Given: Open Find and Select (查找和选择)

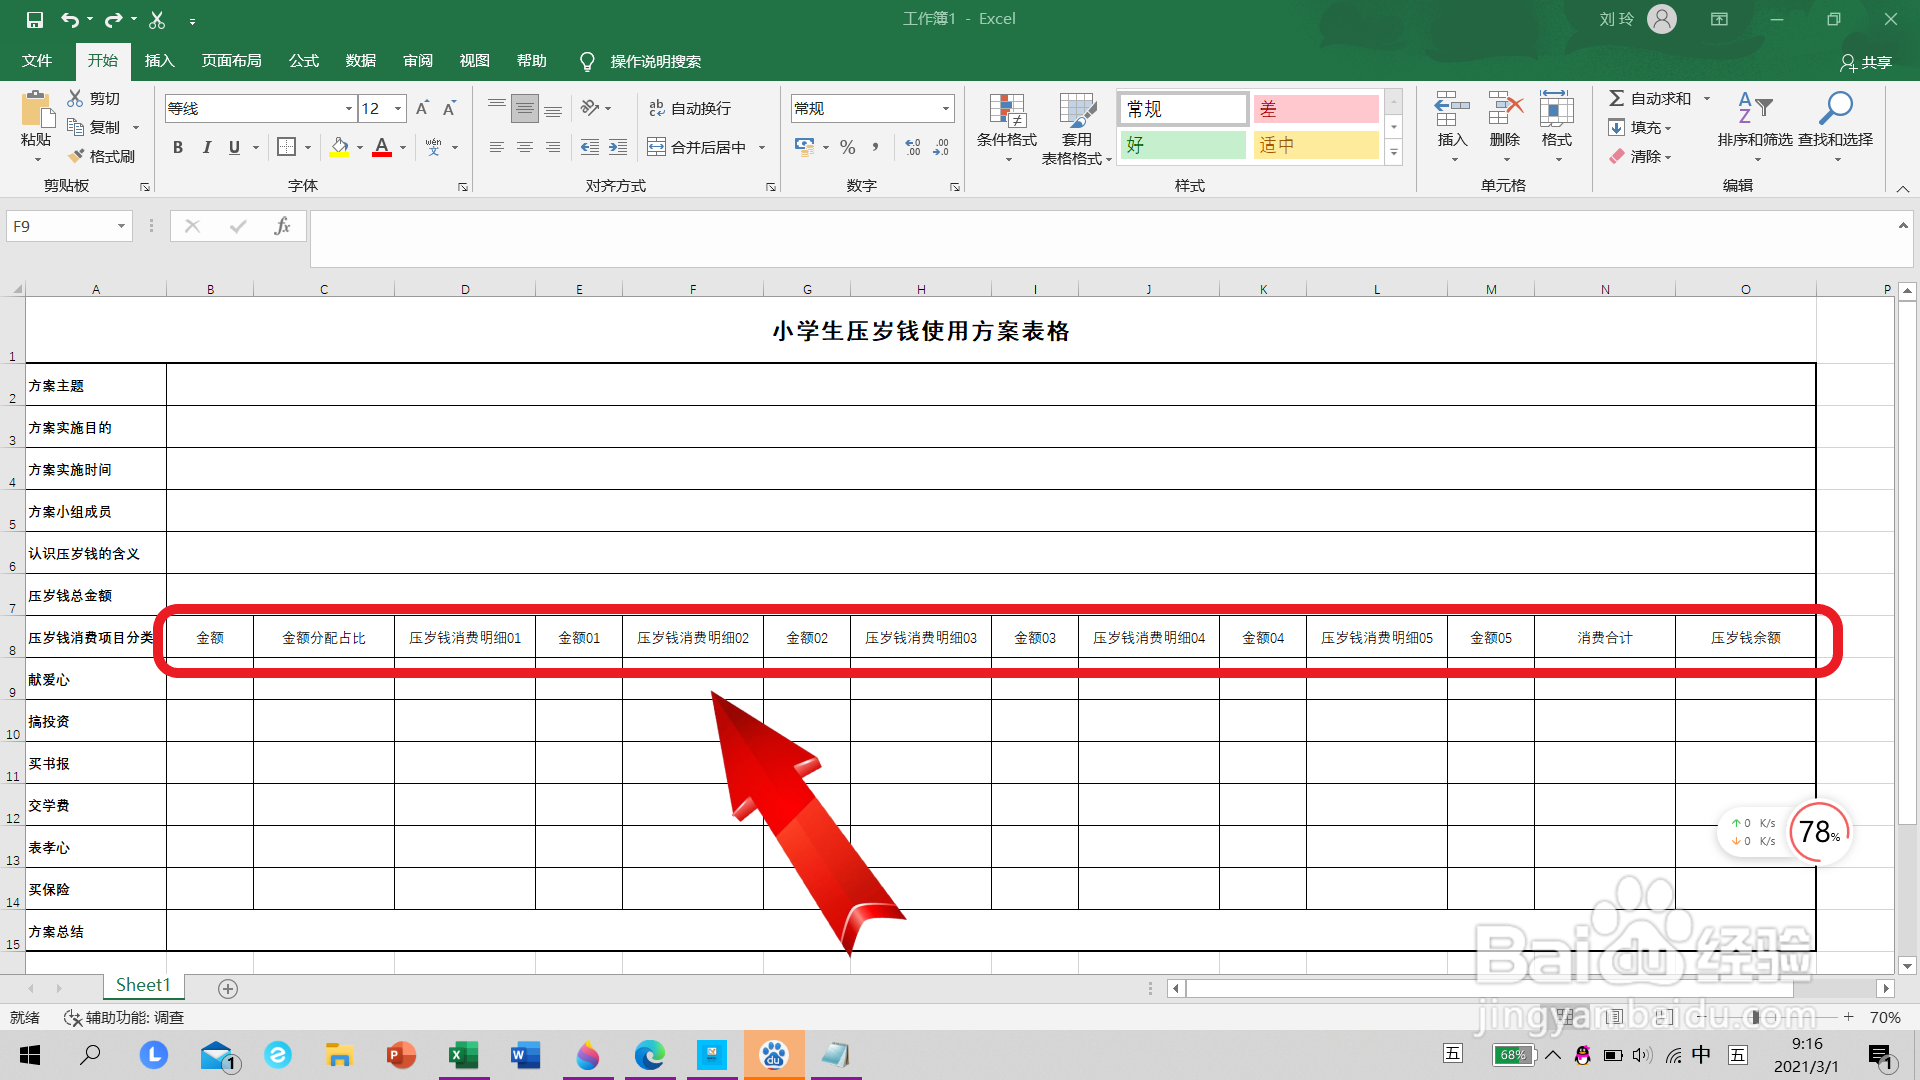Looking at the screenshot, I should 1836,128.
